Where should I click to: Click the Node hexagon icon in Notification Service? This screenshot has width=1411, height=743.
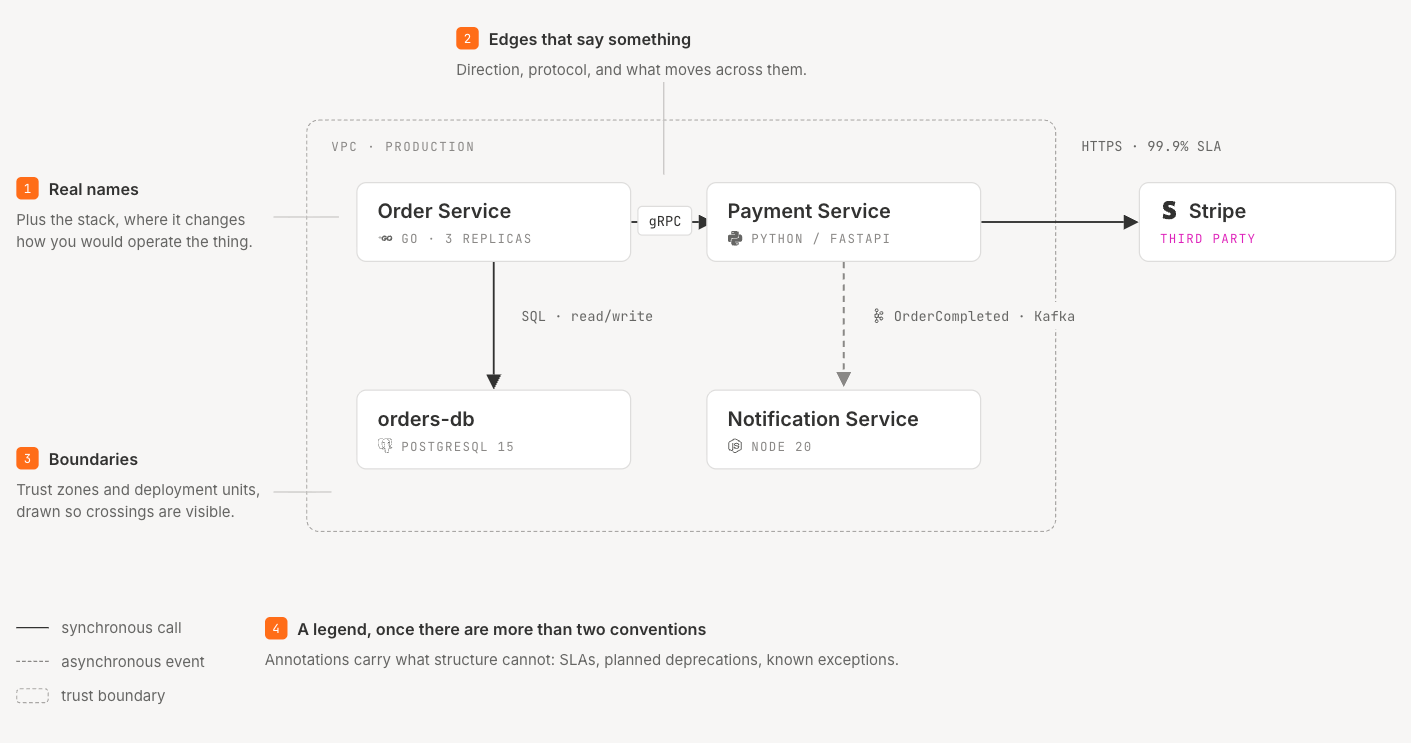pyautogui.click(x=735, y=447)
